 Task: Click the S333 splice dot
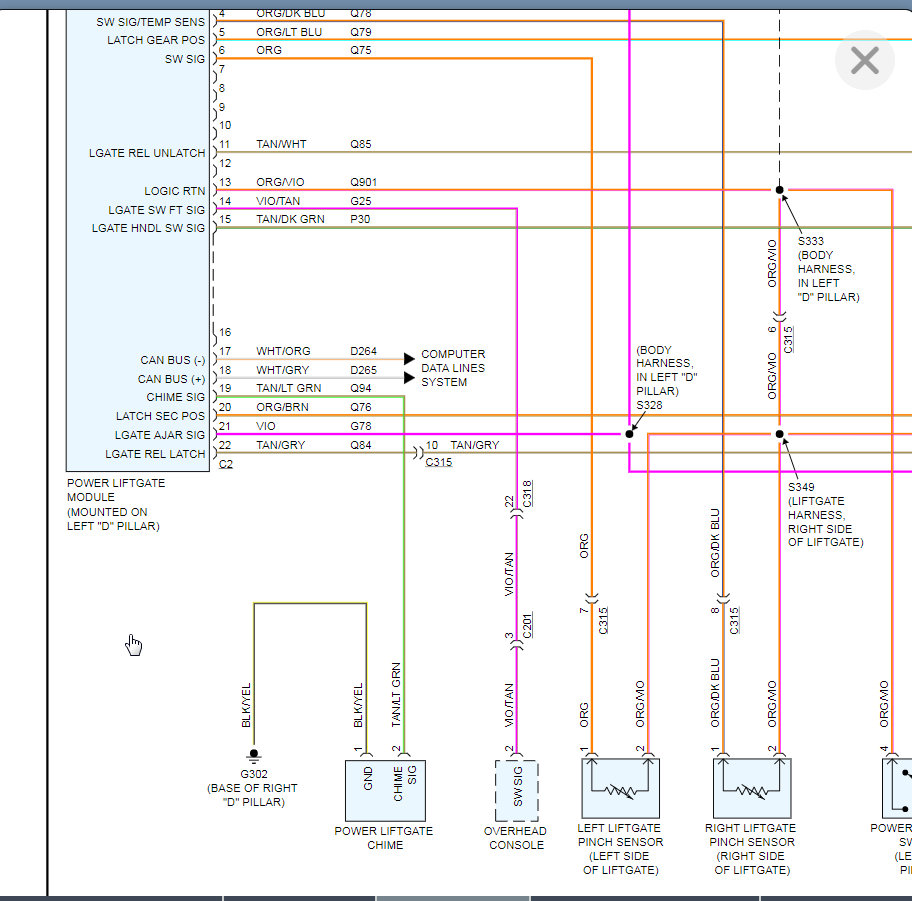779,190
